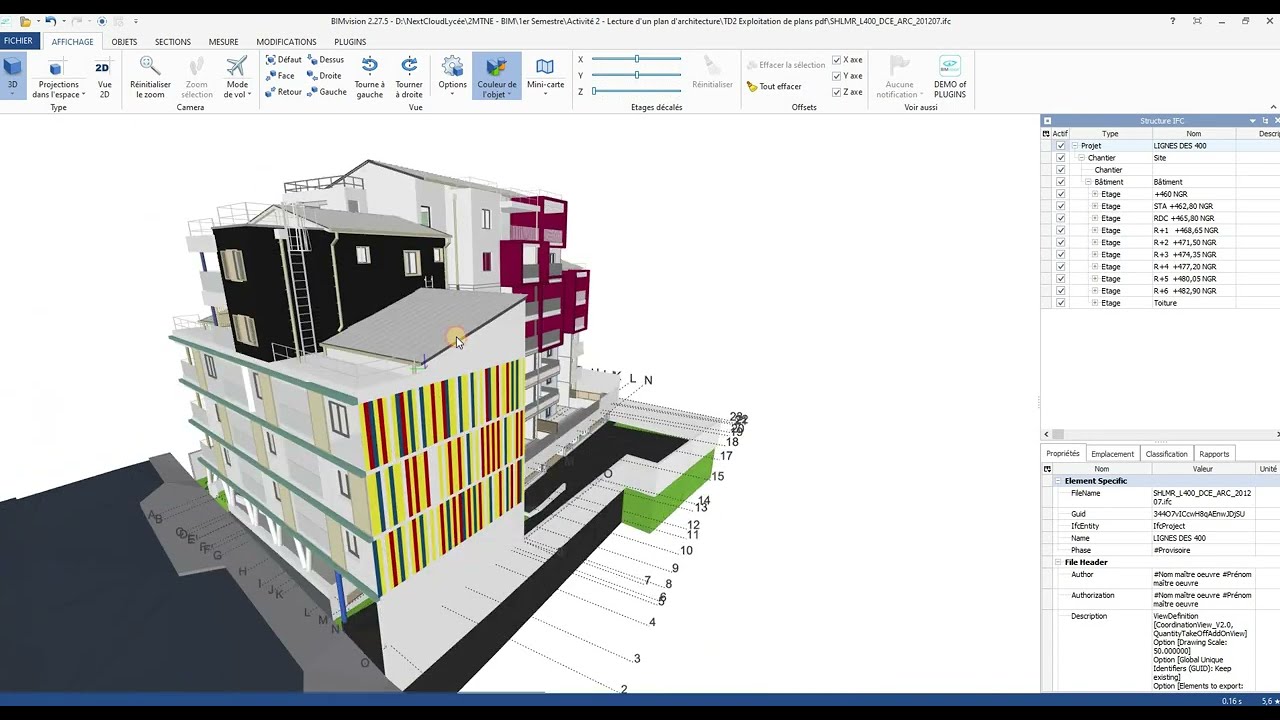Rotate view with Tourner à droite
The width and height of the screenshot is (1280, 720).
[x=409, y=77]
